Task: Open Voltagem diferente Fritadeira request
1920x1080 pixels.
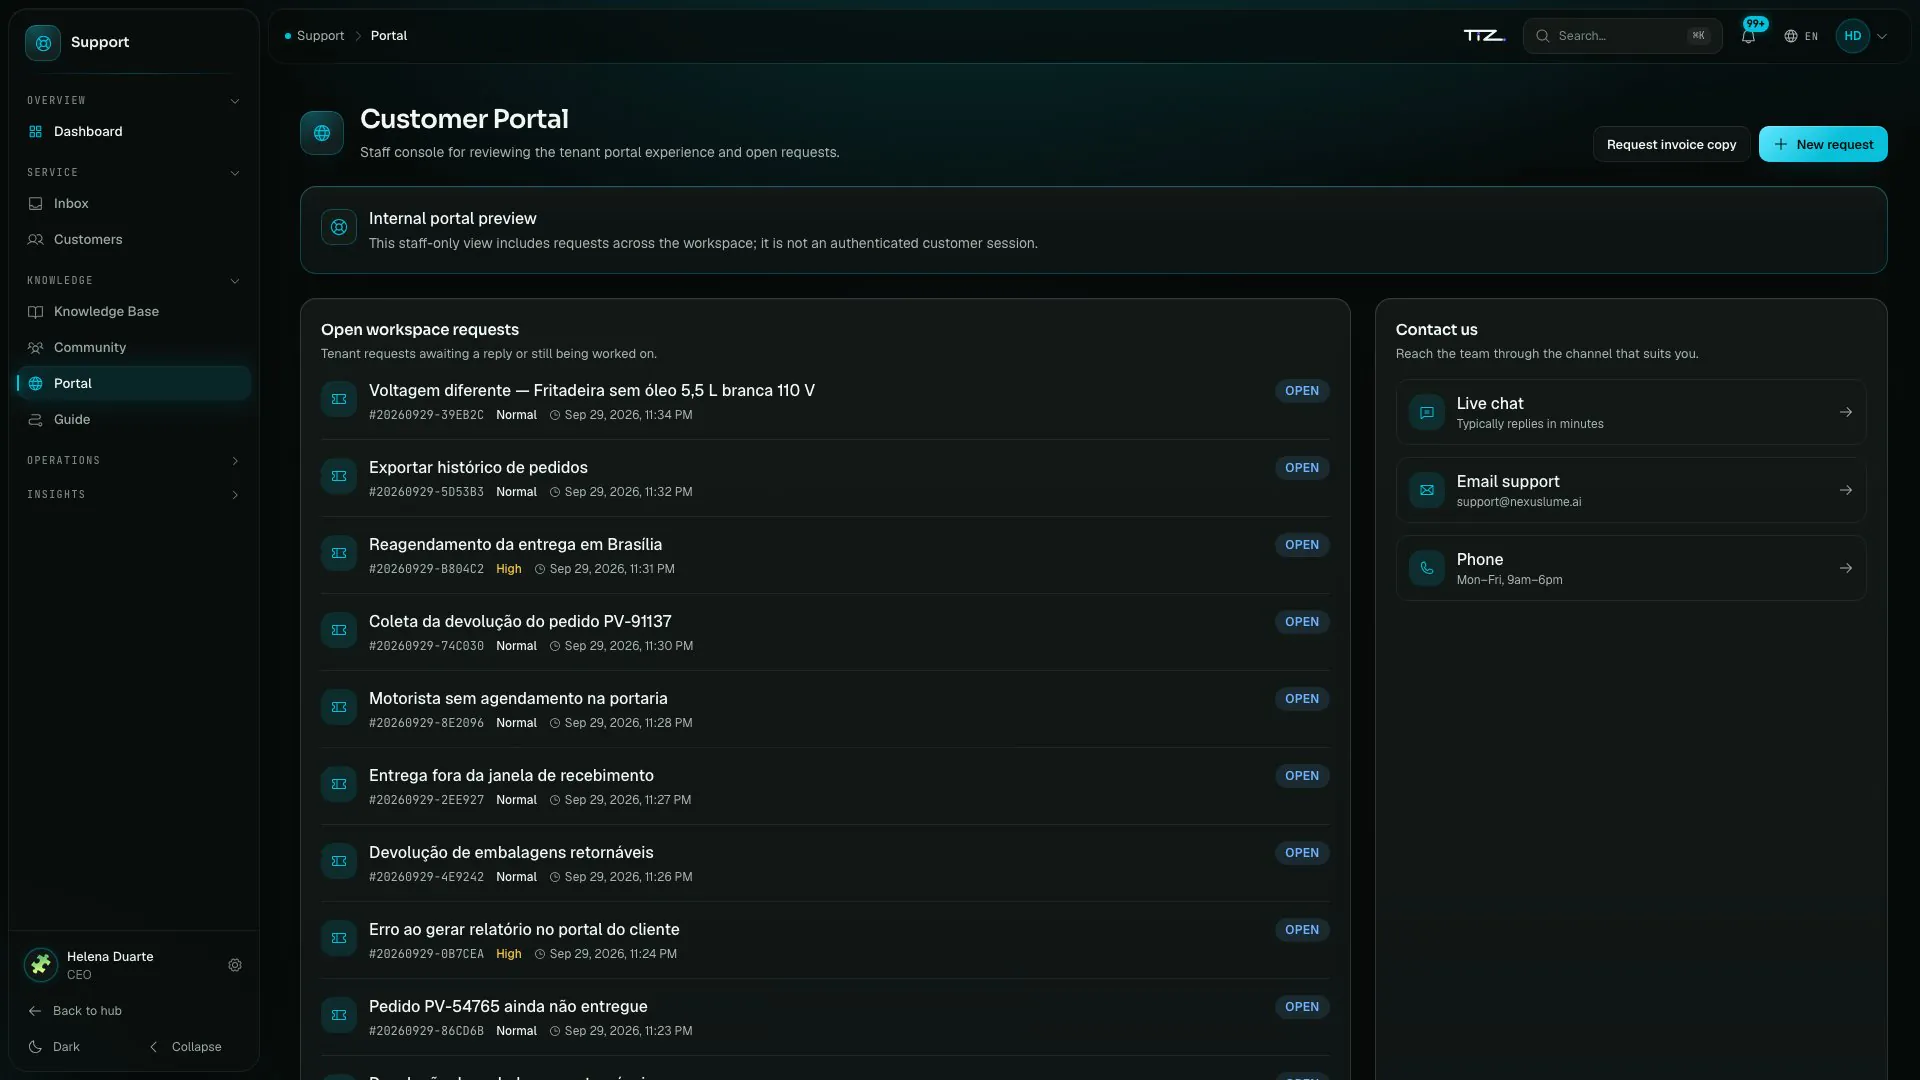Action: tap(592, 391)
